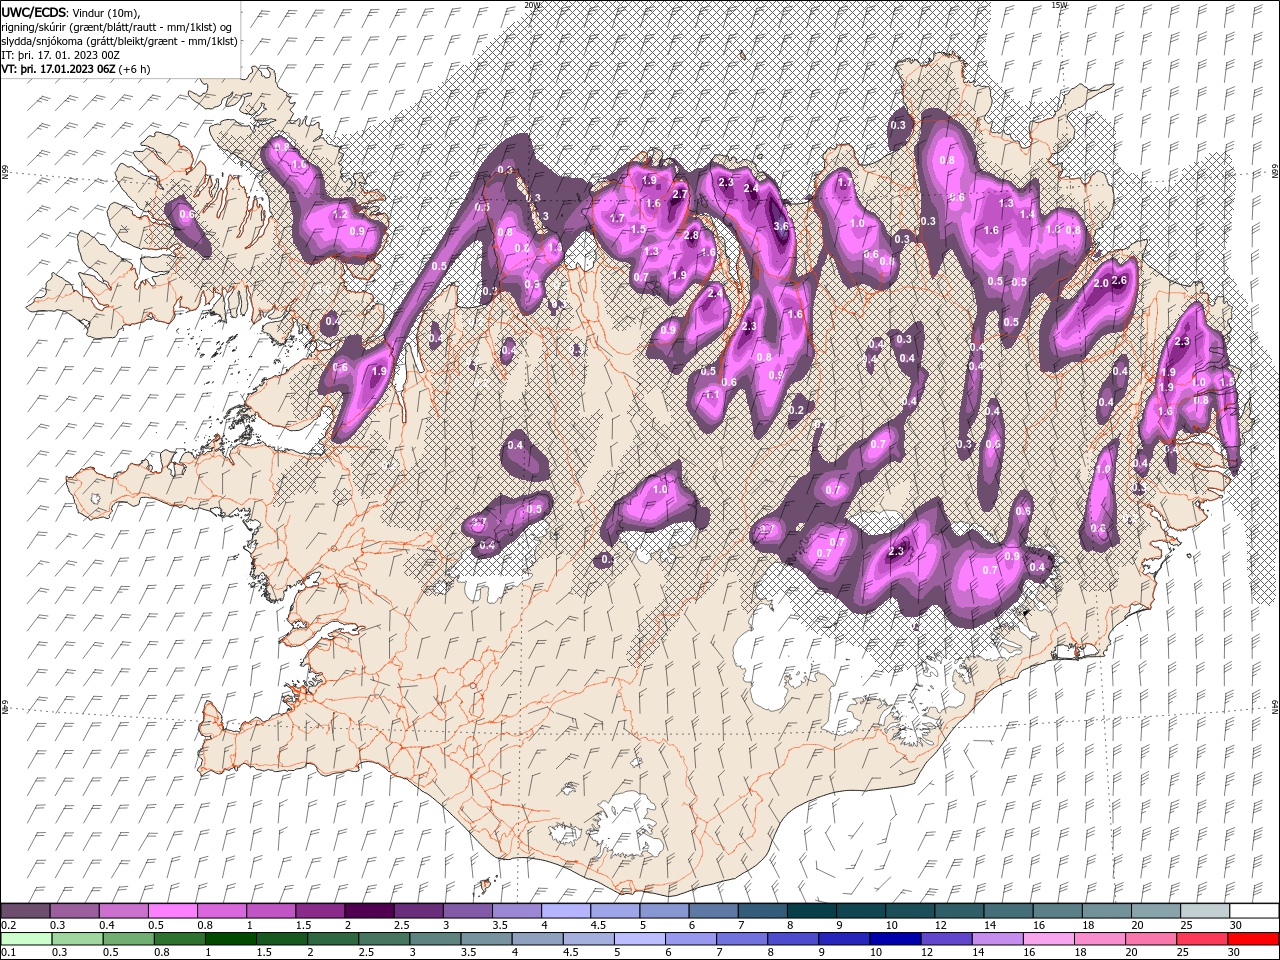Click the top-row swatch between 12 and 14

point(958,911)
